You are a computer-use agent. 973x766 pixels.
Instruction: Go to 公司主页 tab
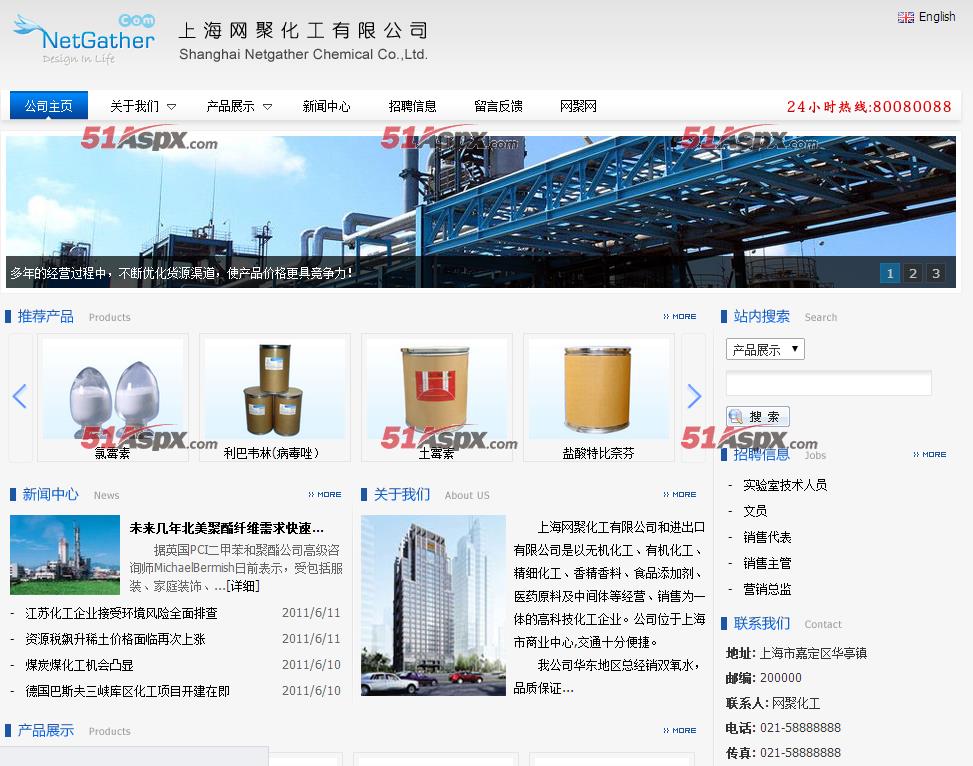pos(49,106)
